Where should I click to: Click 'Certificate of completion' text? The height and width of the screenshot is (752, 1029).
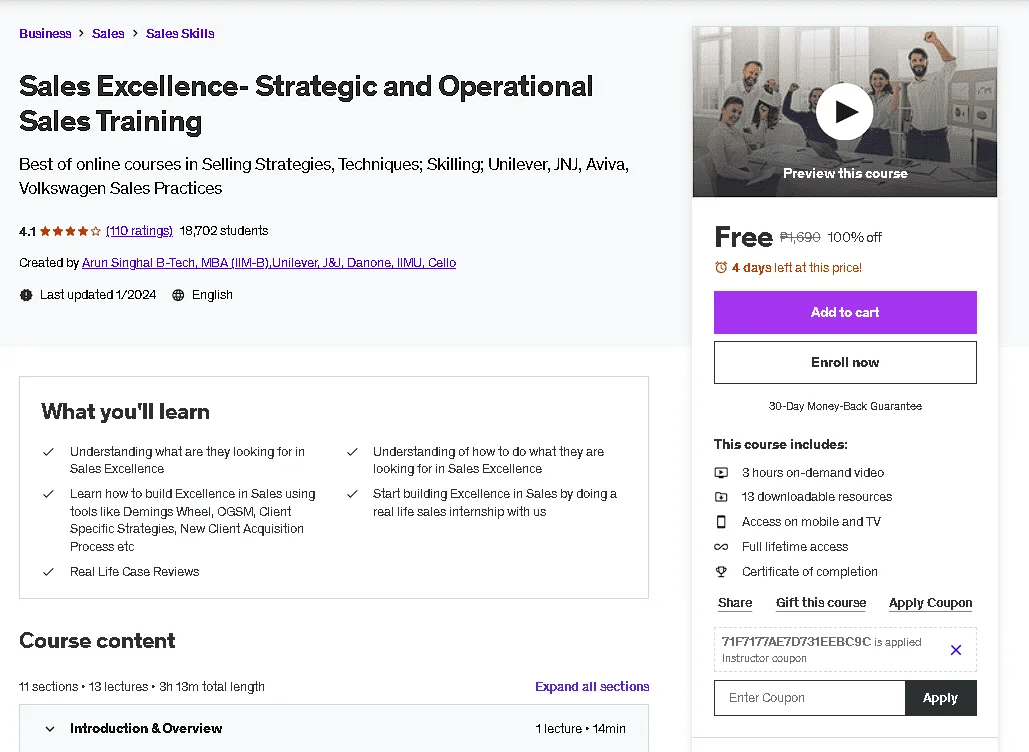[x=810, y=572]
